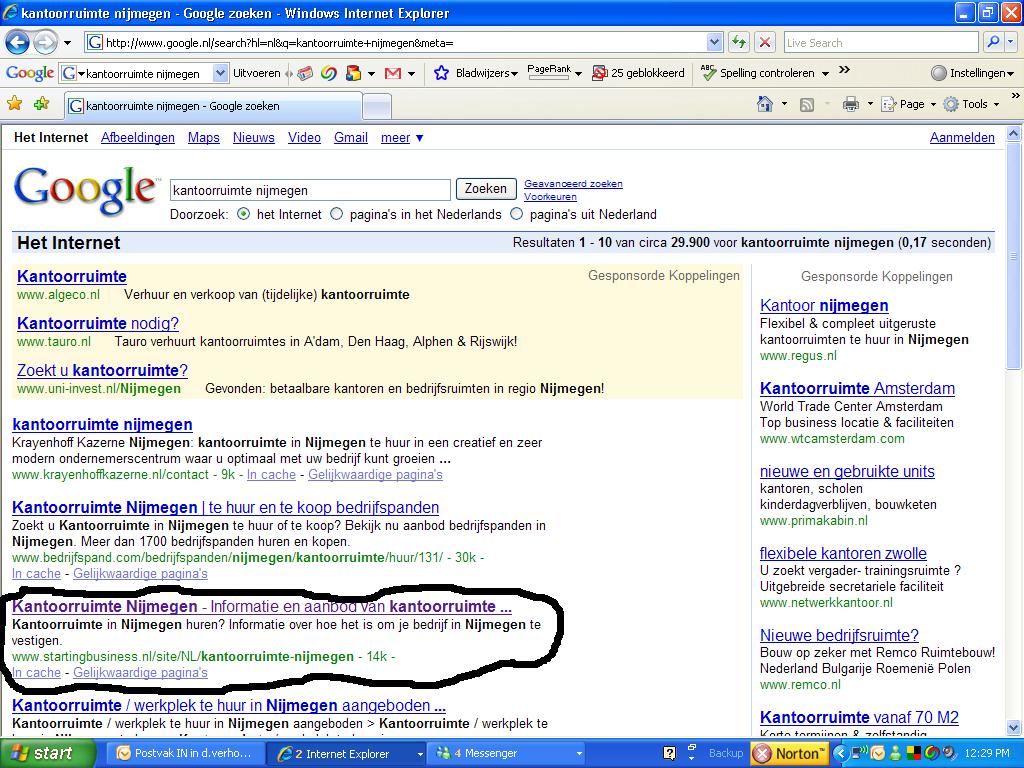Click the Refresh page icon
The height and width of the screenshot is (768, 1024).
(739, 43)
